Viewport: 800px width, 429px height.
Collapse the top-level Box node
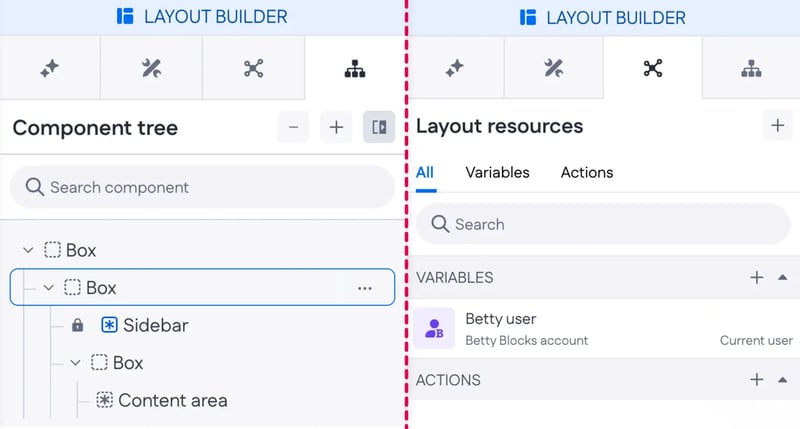[x=28, y=250]
